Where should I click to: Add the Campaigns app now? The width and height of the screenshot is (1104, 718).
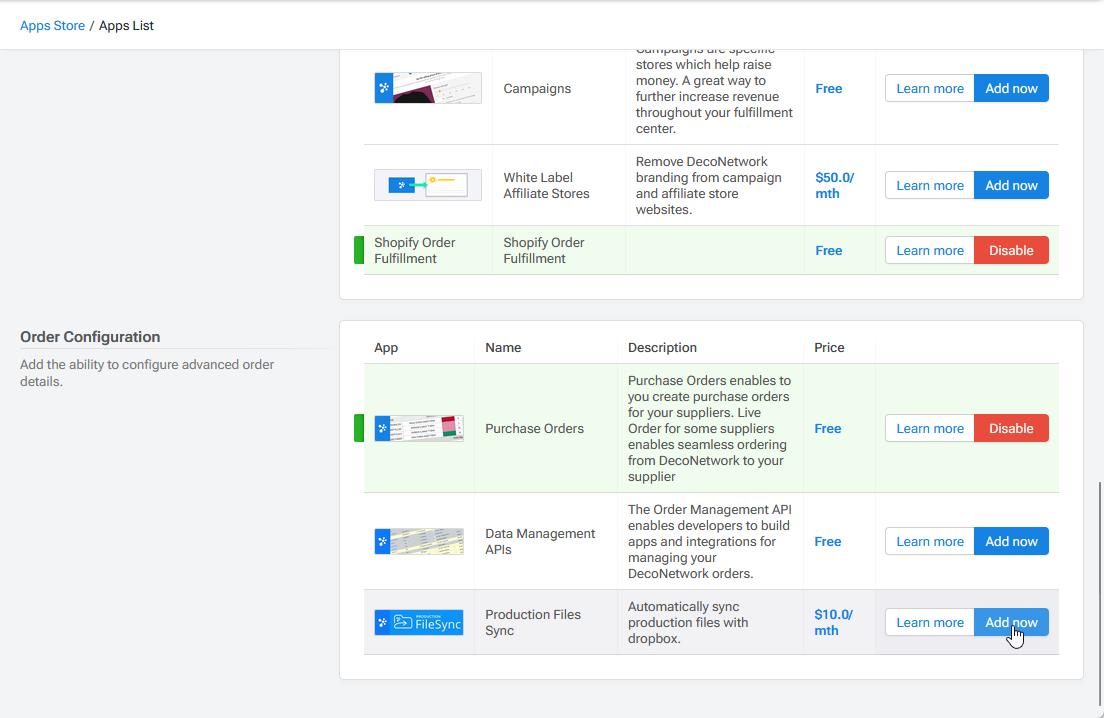pos(1011,89)
